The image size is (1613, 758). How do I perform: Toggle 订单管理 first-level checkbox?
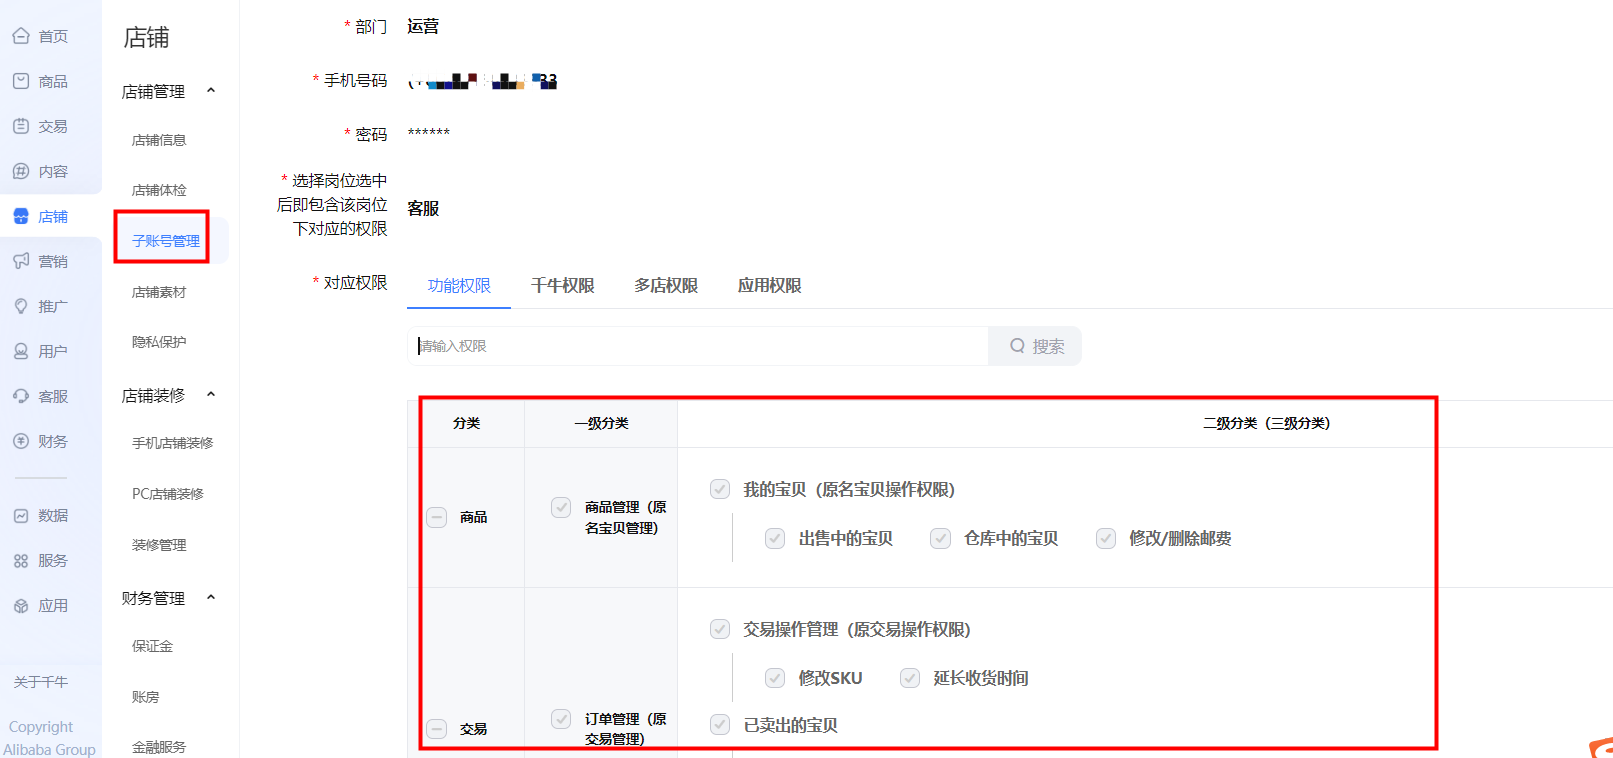[561, 719]
